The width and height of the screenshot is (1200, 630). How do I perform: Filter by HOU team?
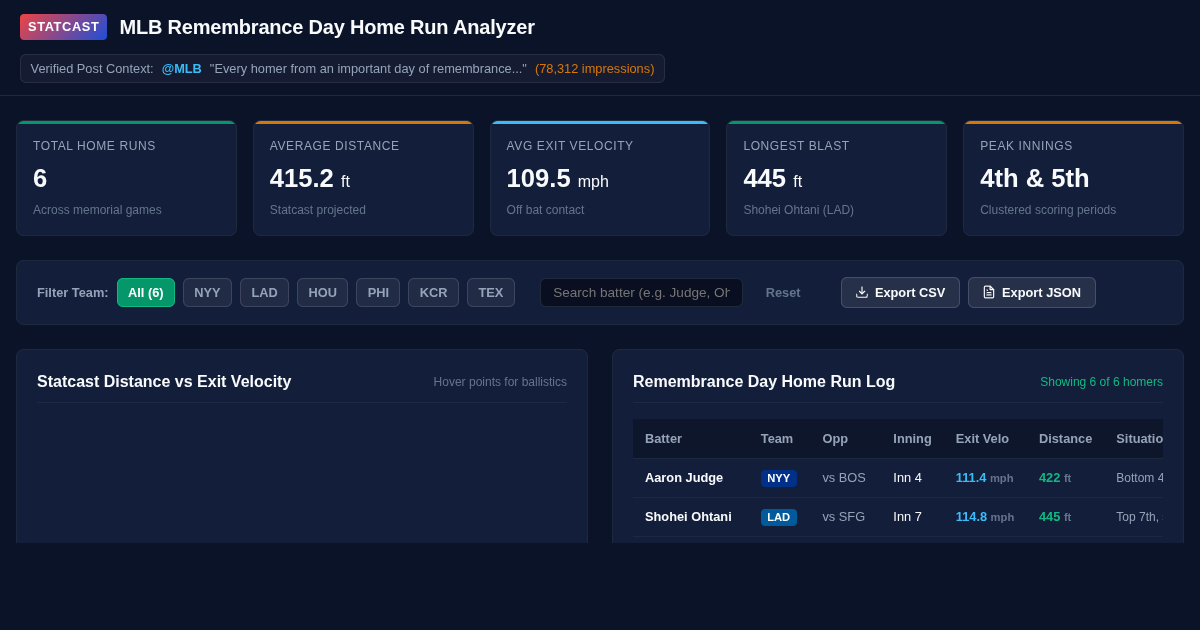[x=322, y=292]
